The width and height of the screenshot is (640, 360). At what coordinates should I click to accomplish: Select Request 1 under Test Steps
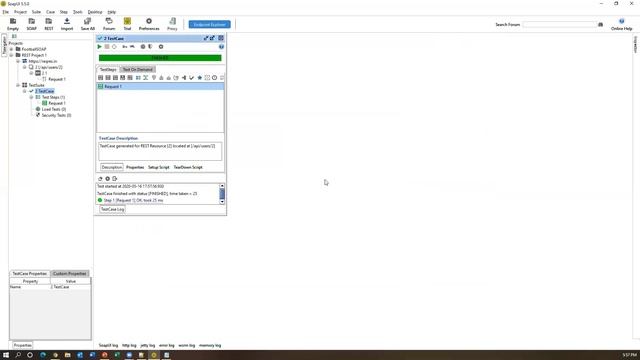[x=56, y=103]
